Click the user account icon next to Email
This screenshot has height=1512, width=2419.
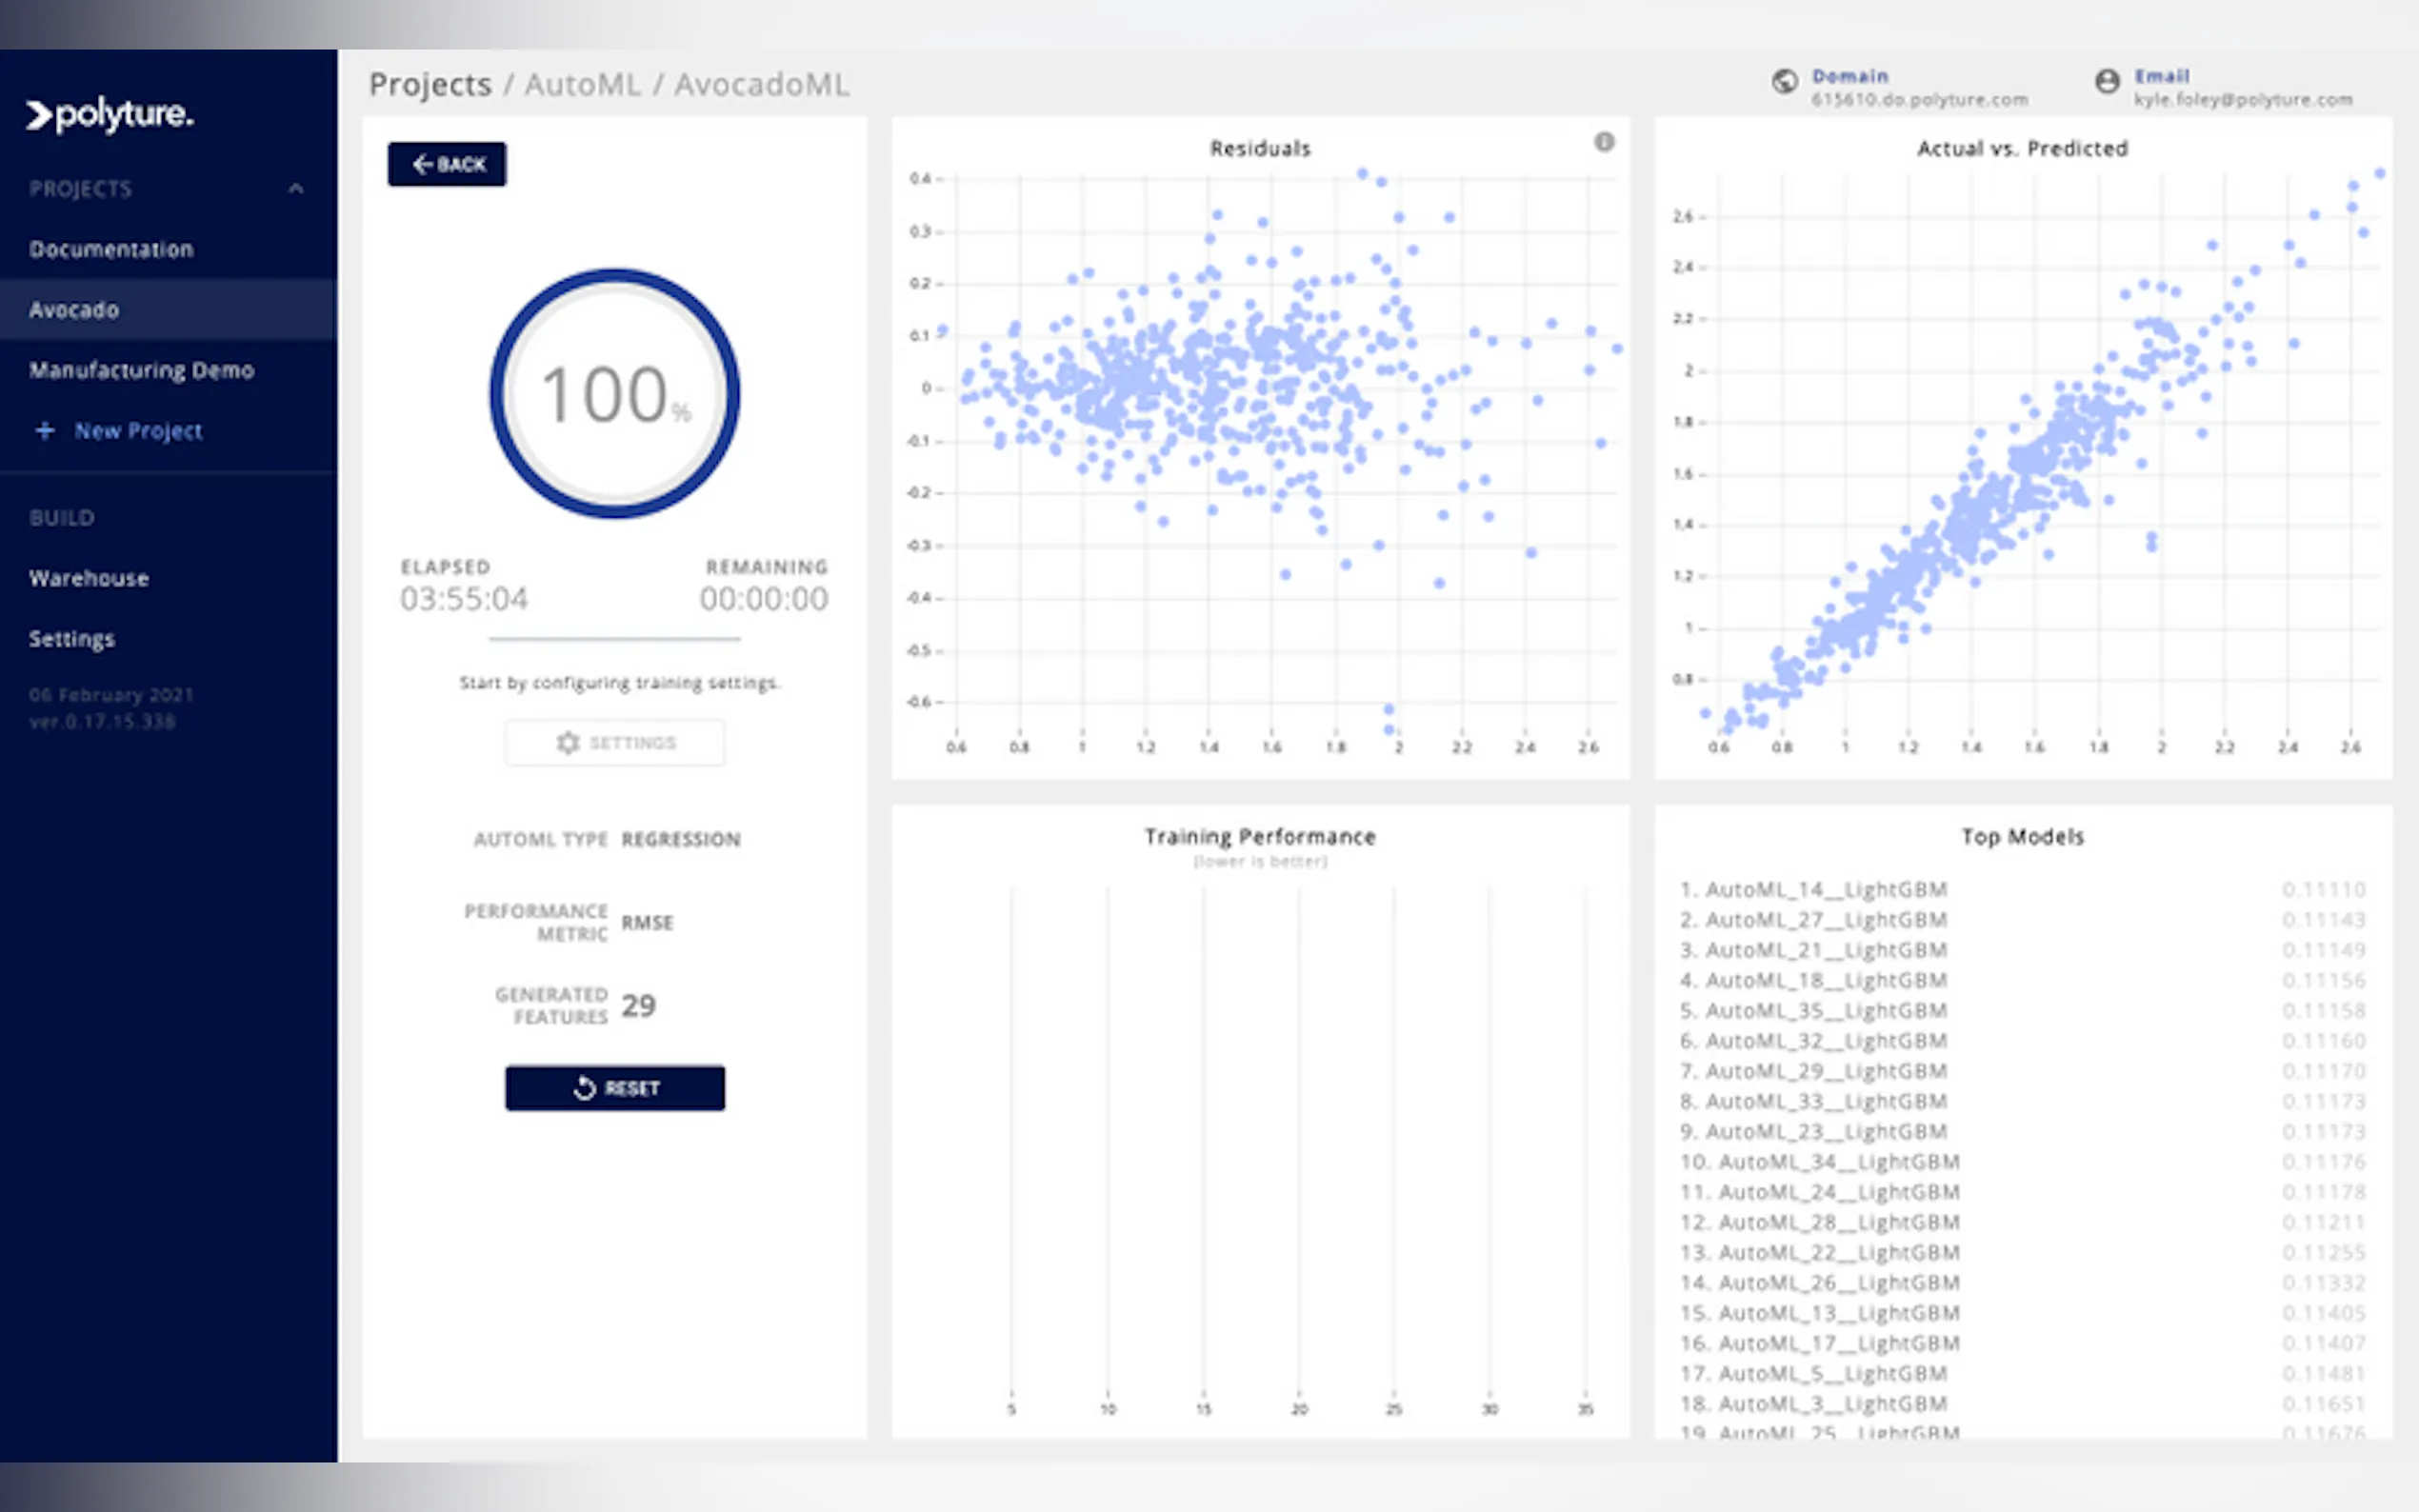pyautogui.click(x=2106, y=82)
